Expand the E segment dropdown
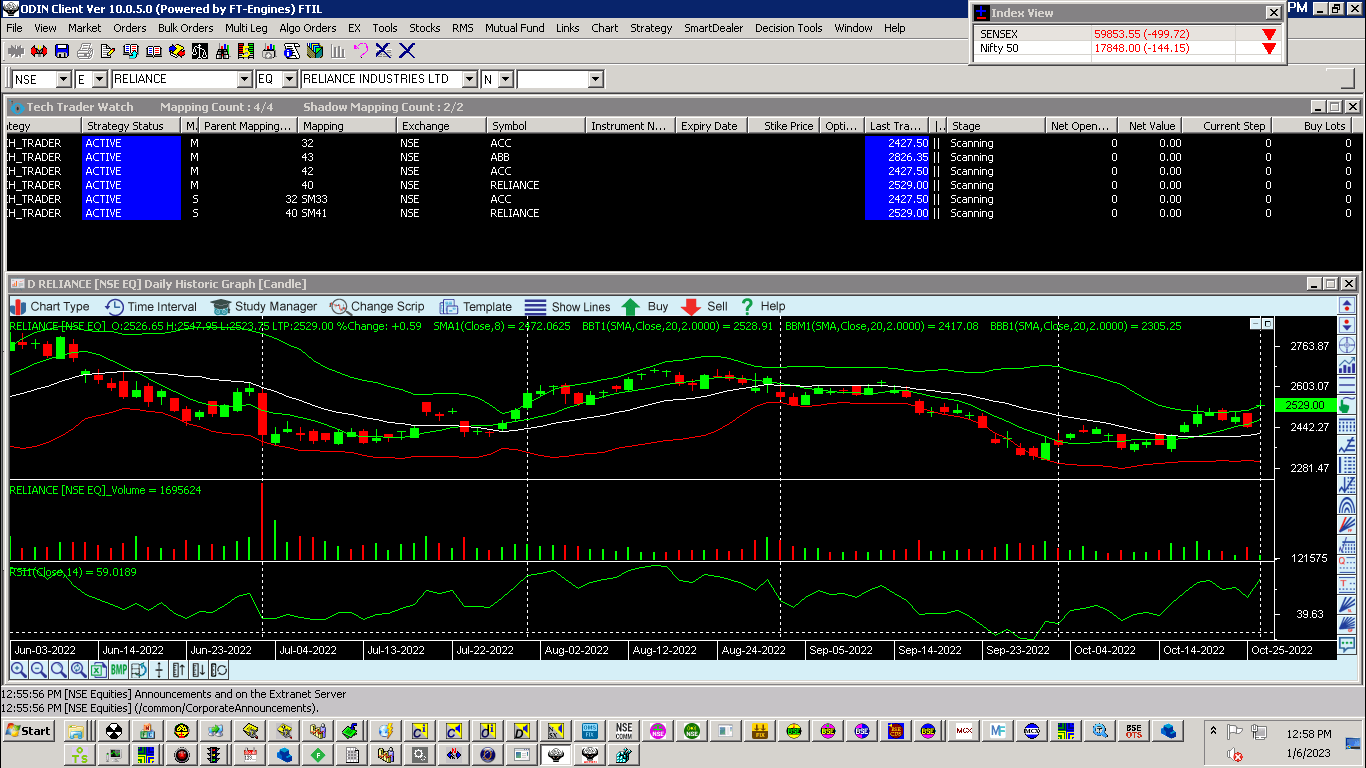Screen dimensions: 1366x768 click(x=98, y=79)
